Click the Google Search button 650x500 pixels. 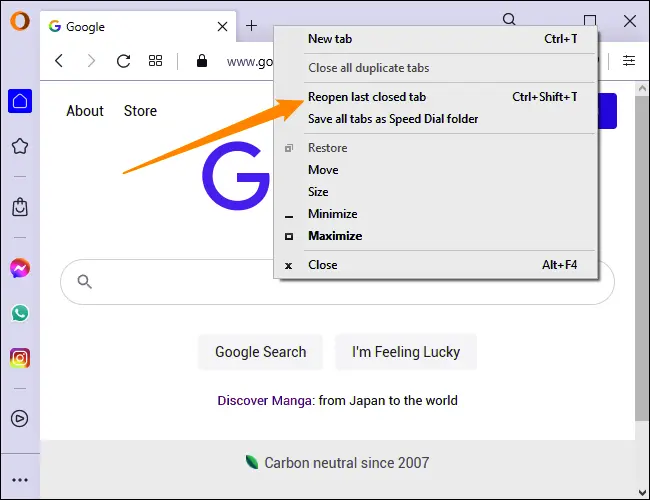[260, 352]
